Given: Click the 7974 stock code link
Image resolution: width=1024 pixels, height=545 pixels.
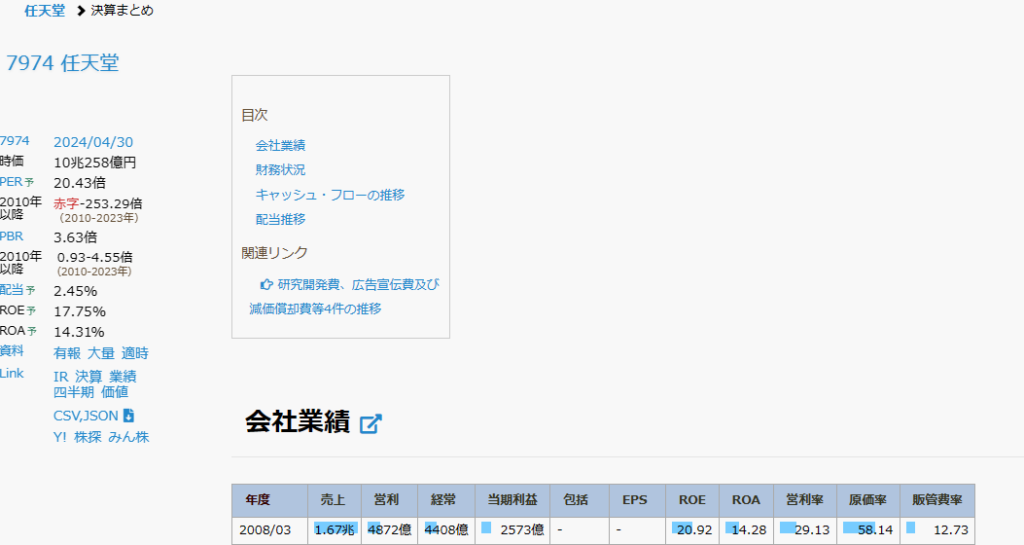Looking at the screenshot, I should (x=14, y=141).
